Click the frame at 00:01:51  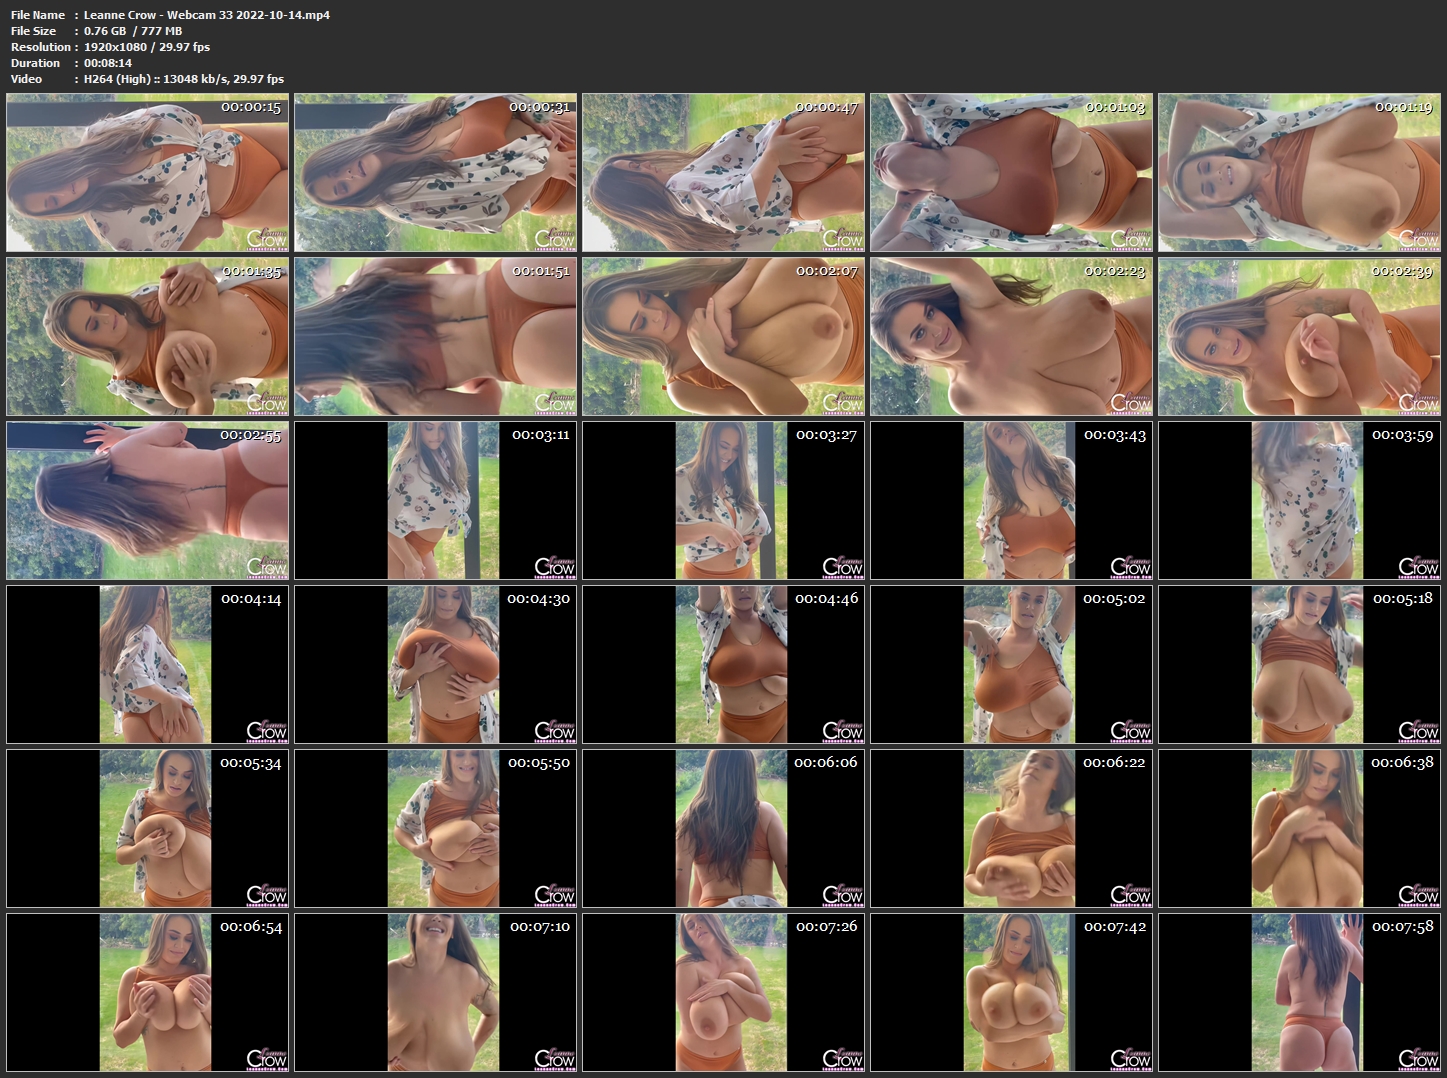pyautogui.click(x=435, y=337)
